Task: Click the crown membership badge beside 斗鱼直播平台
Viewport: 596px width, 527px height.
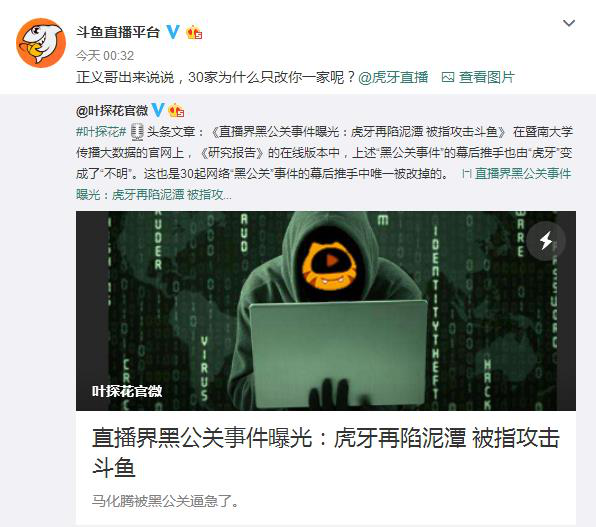Action: click(194, 33)
